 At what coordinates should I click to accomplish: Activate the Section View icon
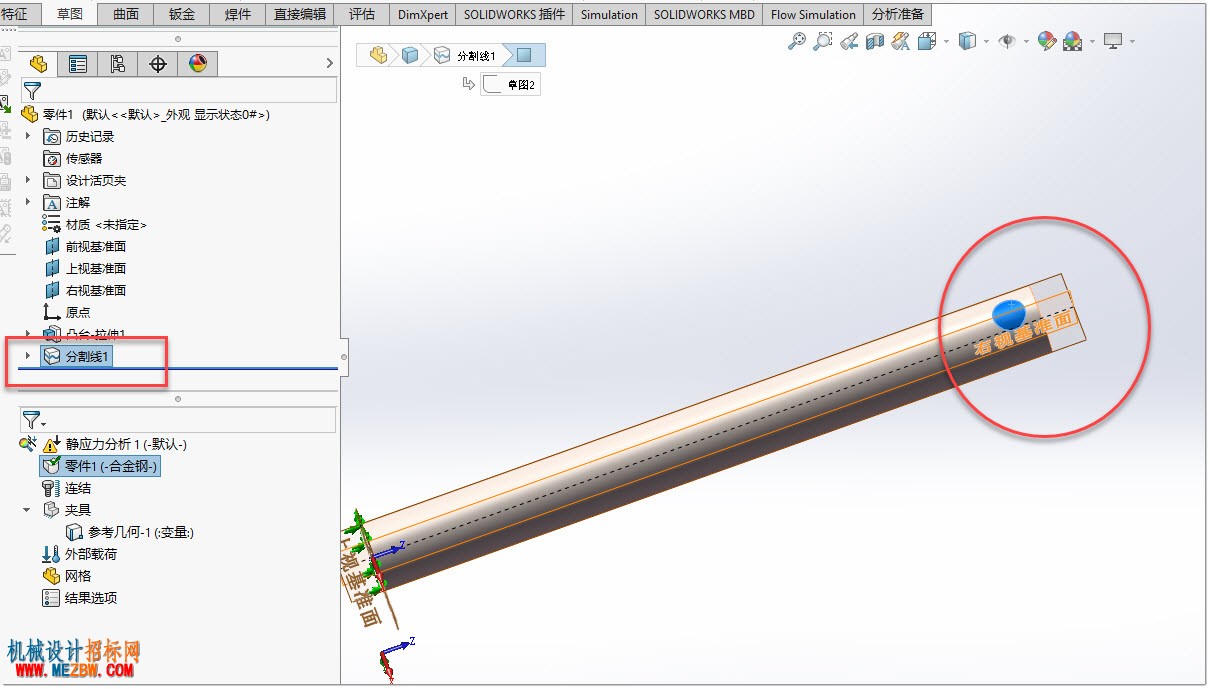(x=875, y=41)
